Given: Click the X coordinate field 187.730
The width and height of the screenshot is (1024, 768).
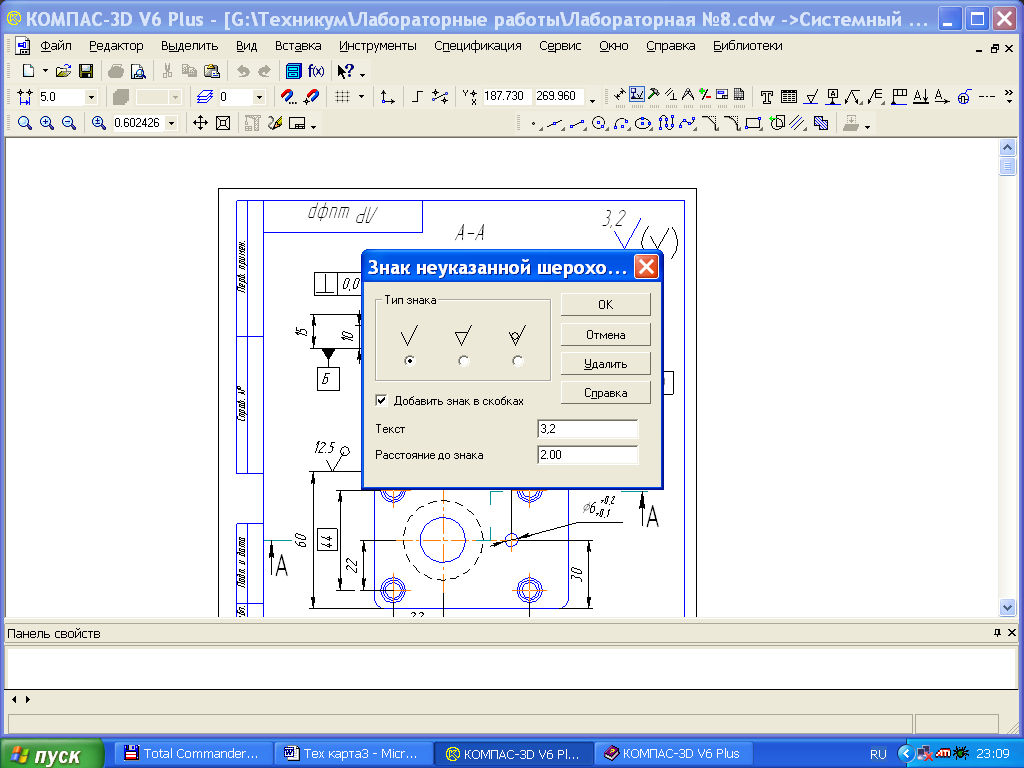Looking at the screenshot, I should (505, 96).
